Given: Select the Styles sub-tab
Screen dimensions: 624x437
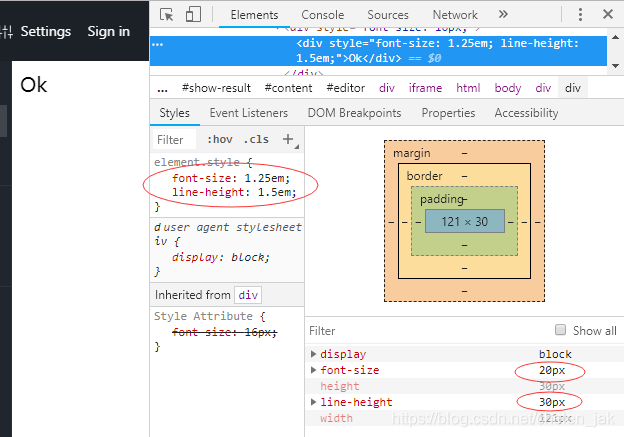Looking at the screenshot, I should coord(174,113).
